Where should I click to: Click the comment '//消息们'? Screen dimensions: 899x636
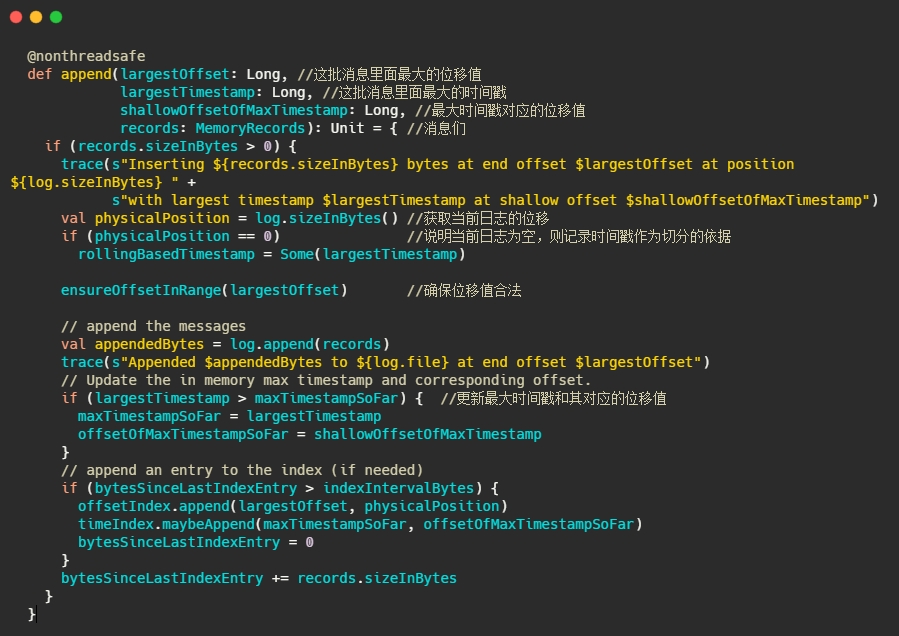click(434, 128)
